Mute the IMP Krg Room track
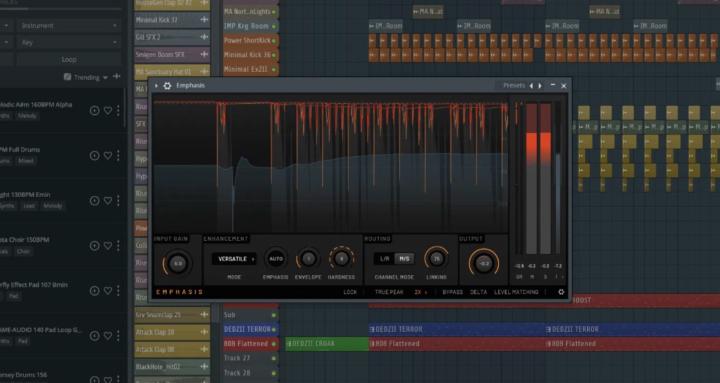 (x=274, y=27)
